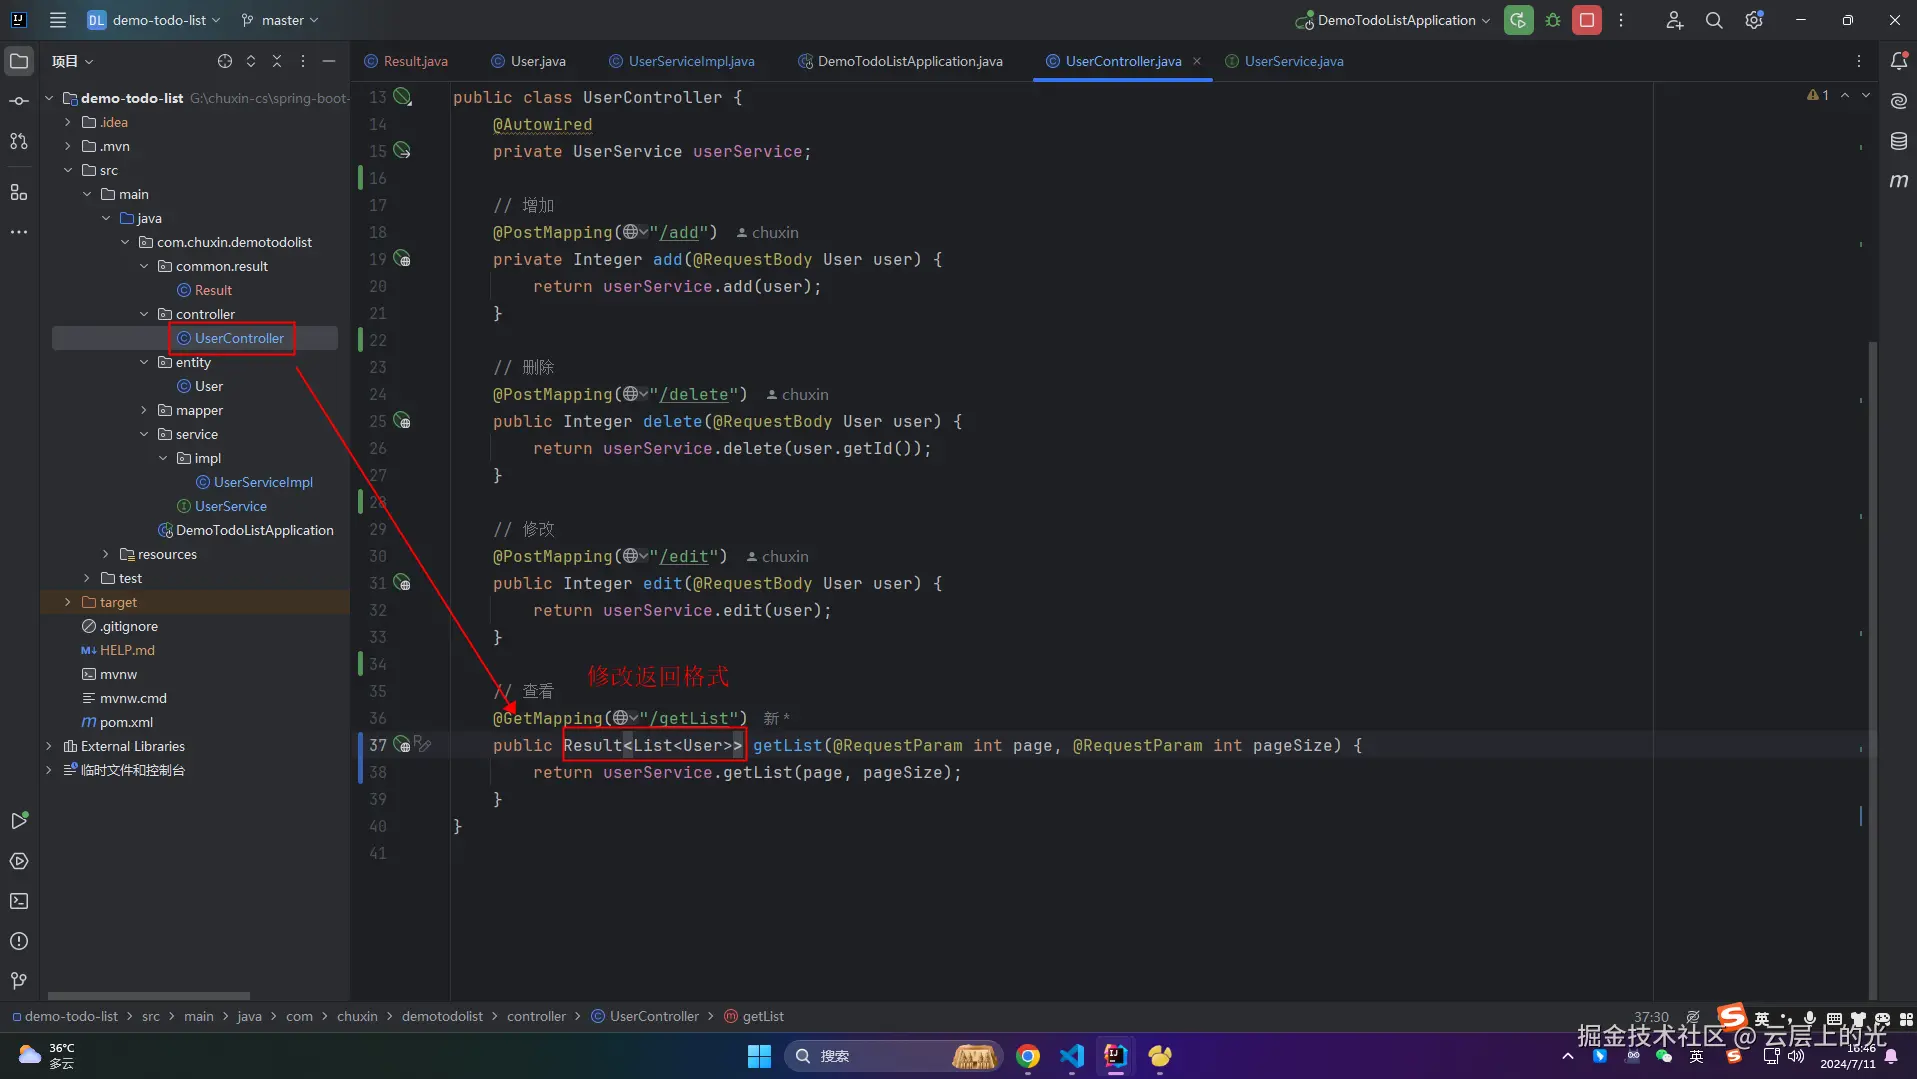Rerun DemoTodoListApplication
Viewport: 1917px width, 1079px height.
1518,20
